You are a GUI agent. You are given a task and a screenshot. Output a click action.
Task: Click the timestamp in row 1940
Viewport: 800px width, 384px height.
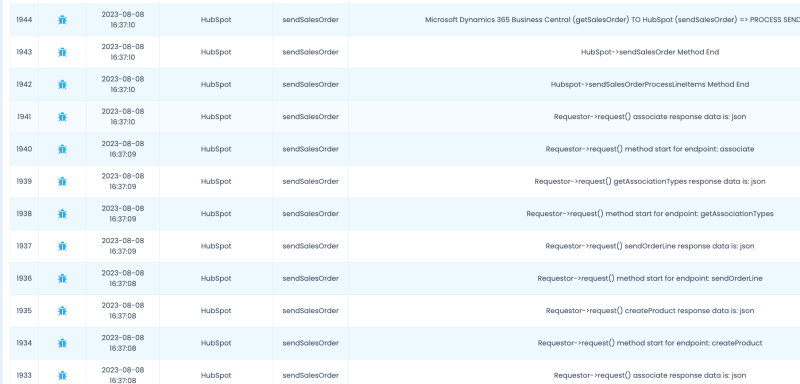click(123, 149)
